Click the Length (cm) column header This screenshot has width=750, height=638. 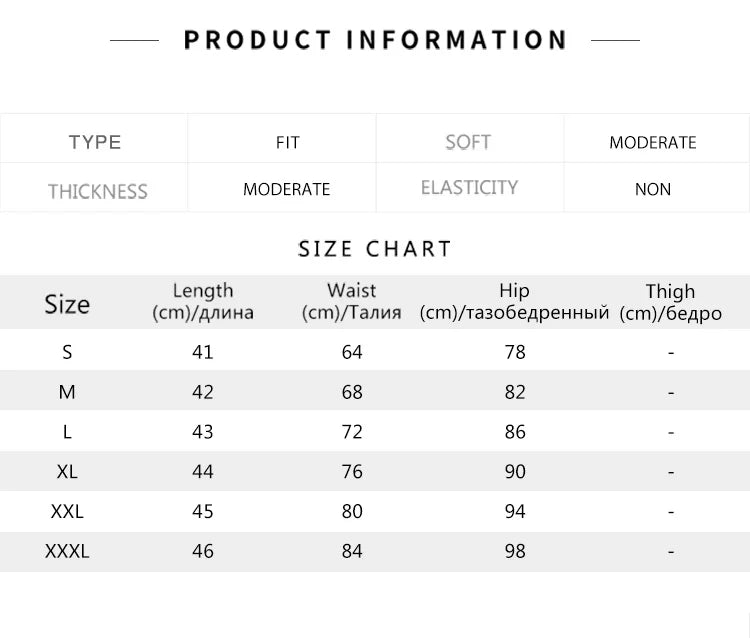(203, 301)
